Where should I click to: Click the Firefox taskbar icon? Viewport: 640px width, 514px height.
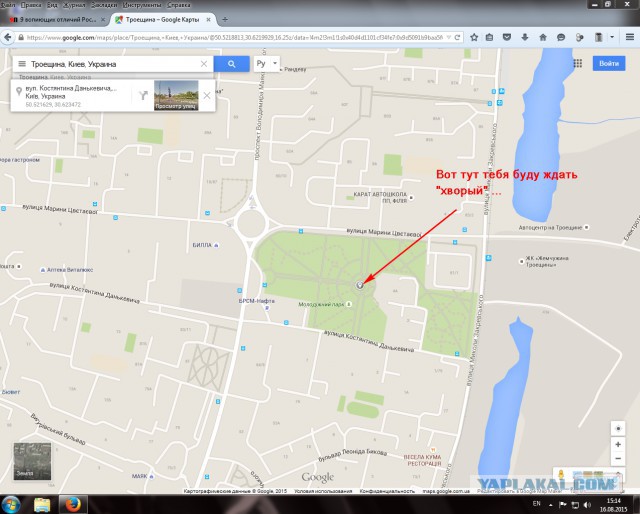point(73,505)
